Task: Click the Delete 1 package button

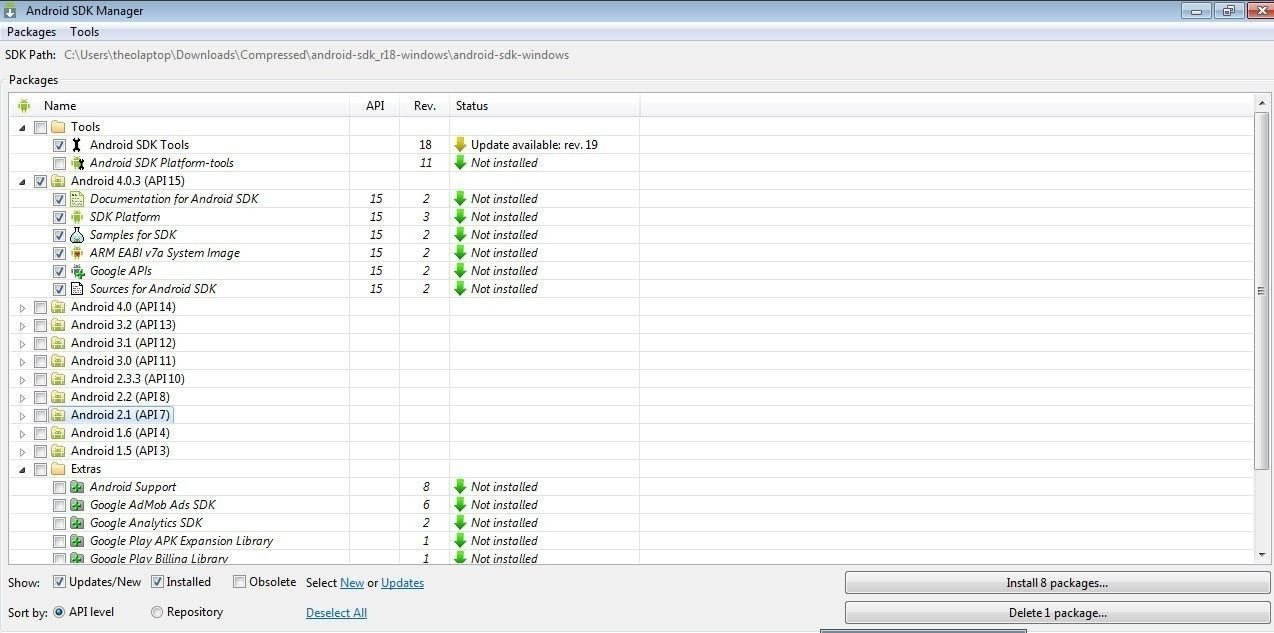Action: (1056, 613)
